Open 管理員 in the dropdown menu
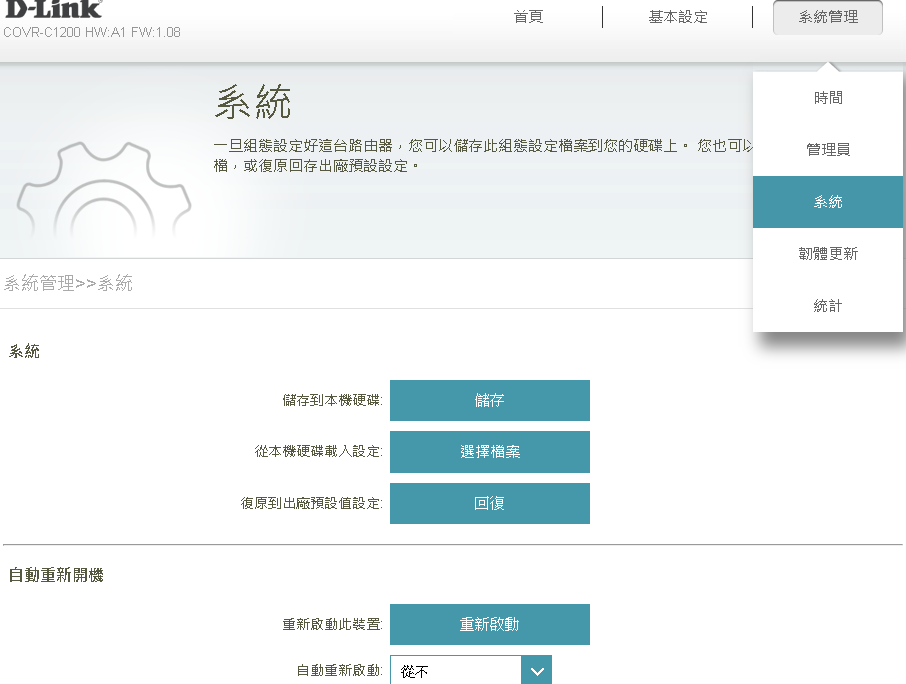 pyautogui.click(x=828, y=150)
